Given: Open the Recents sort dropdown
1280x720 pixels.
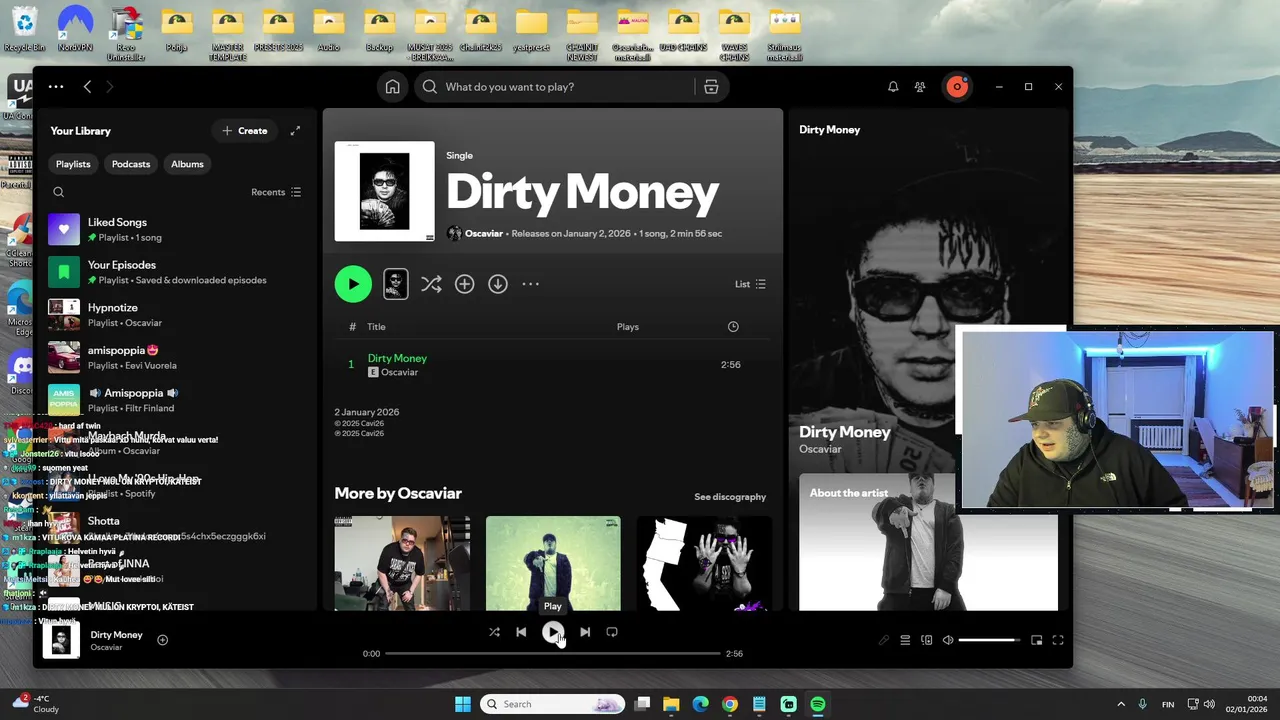Looking at the screenshot, I should (276, 192).
